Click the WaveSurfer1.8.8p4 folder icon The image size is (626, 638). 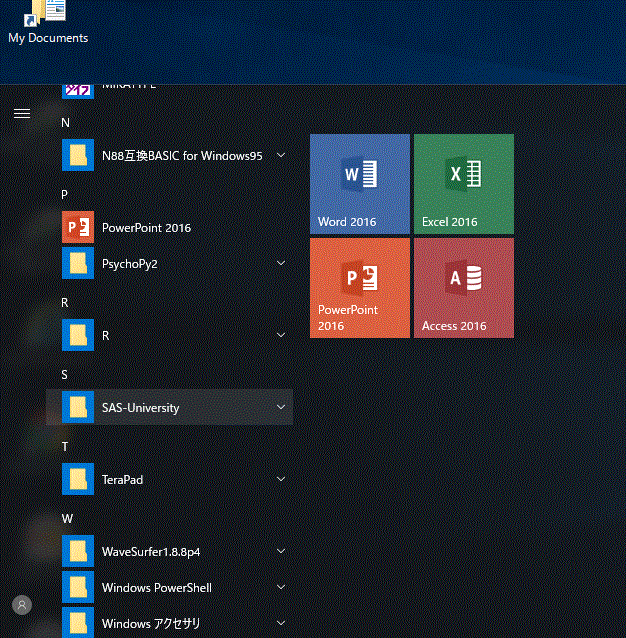tap(78, 551)
